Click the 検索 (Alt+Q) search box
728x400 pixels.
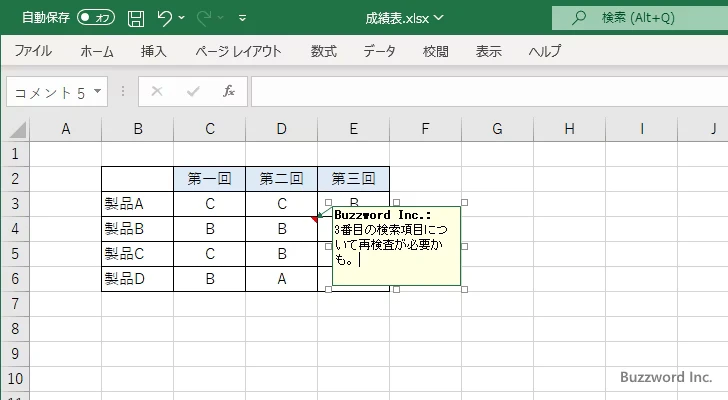pos(640,18)
